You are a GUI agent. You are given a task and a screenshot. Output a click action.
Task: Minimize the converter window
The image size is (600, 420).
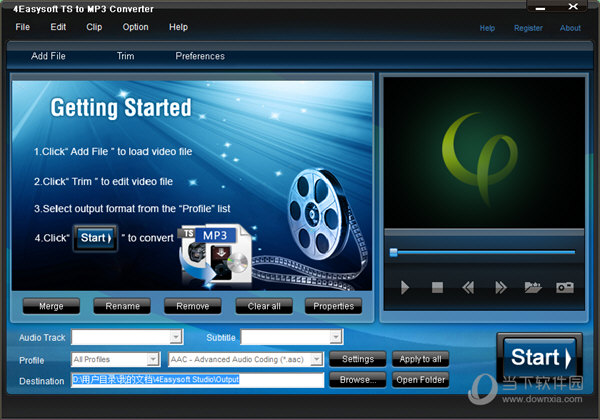coord(540,7)
